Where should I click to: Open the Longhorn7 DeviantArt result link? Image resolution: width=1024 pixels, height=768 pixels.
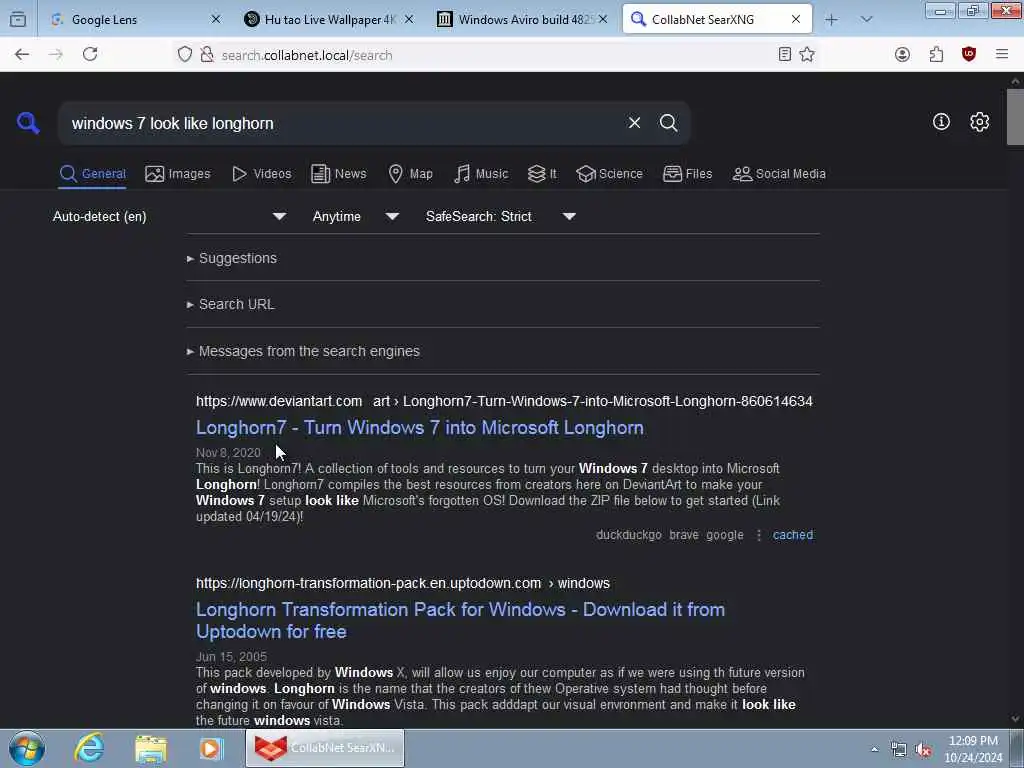click(420, 428)
